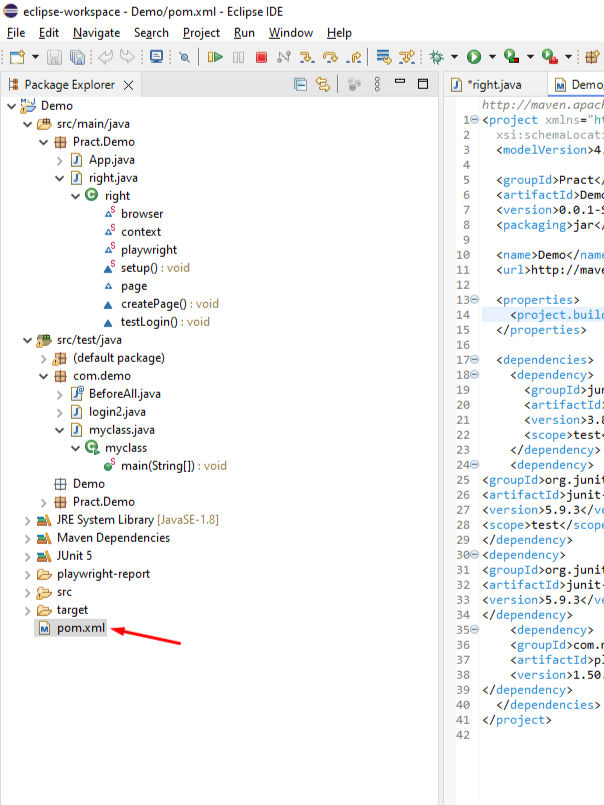The width and height of the screenshot is (604, 805).
Task: Open the Edit menu
Action: 49,33
